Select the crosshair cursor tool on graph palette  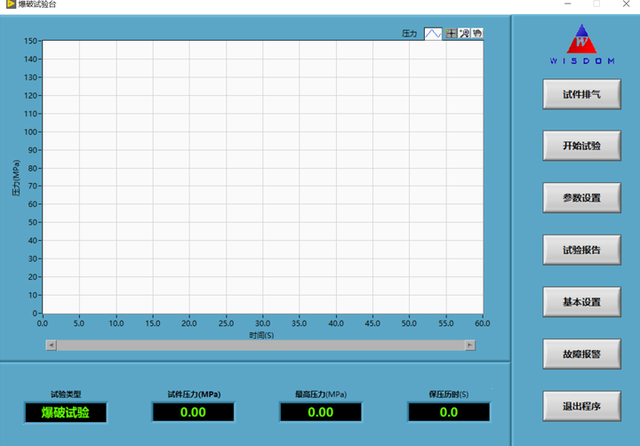click(x=451, y=33)
